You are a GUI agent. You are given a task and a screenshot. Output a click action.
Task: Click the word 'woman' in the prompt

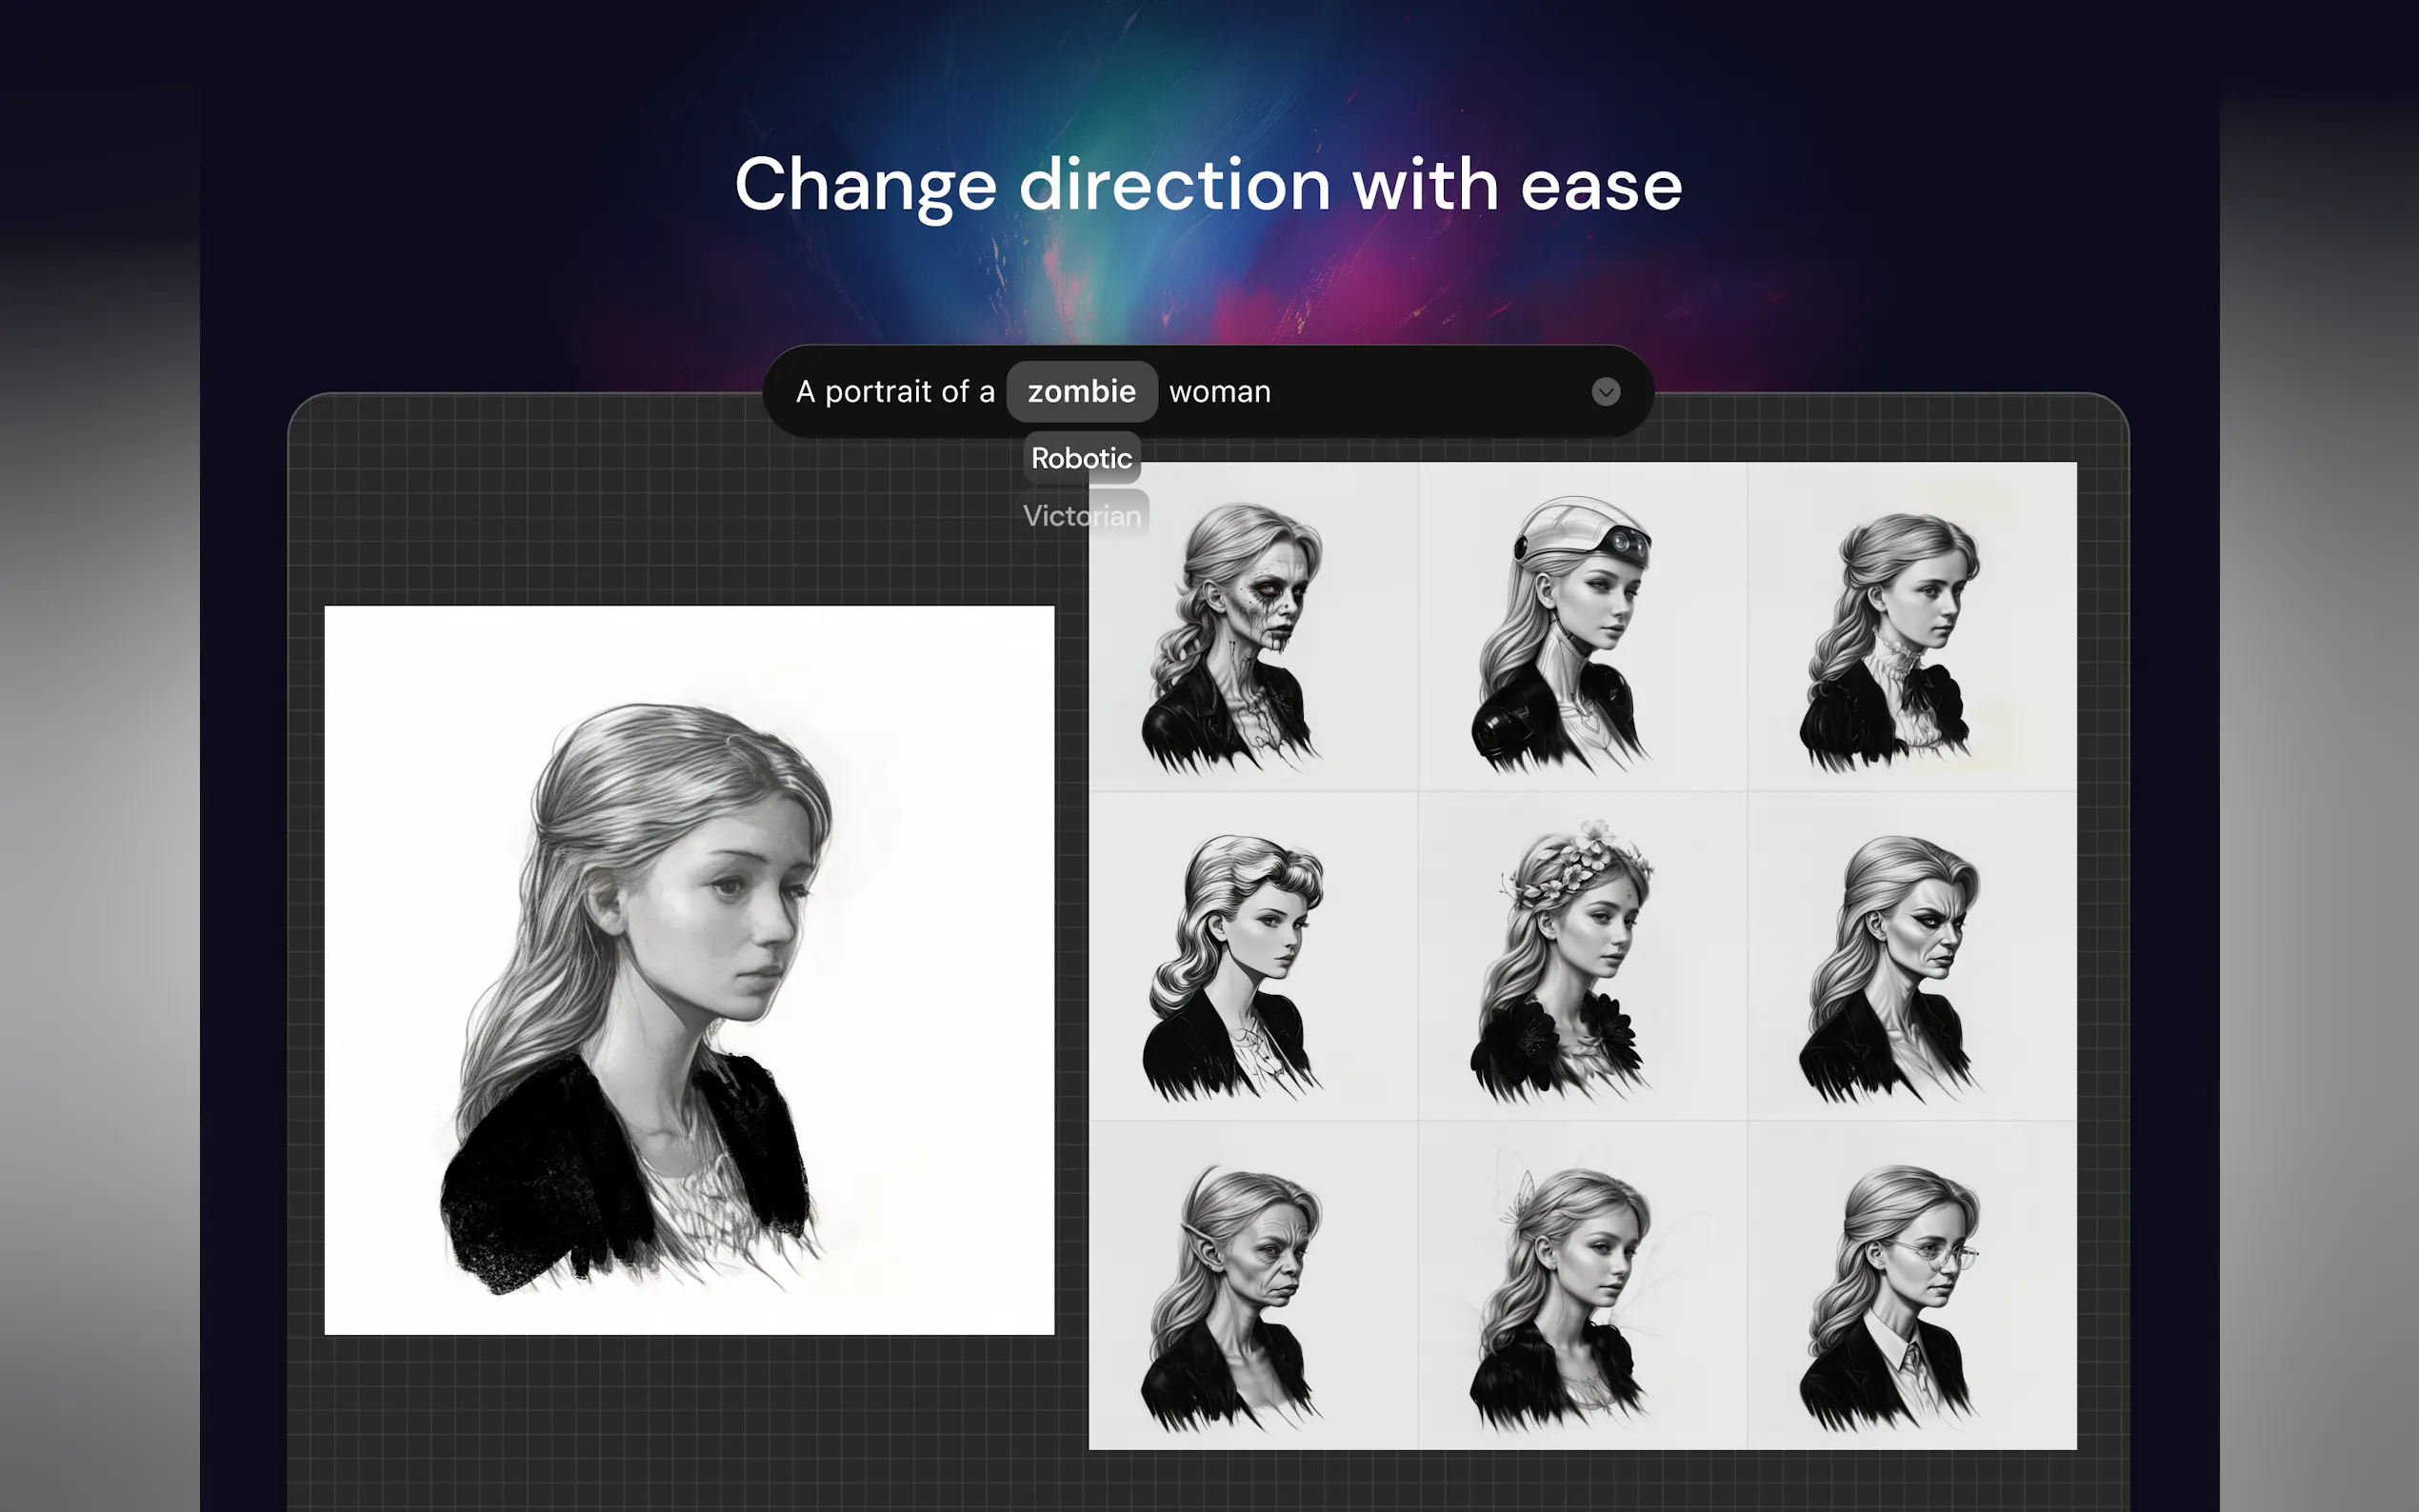click(x=1219, y=392)
